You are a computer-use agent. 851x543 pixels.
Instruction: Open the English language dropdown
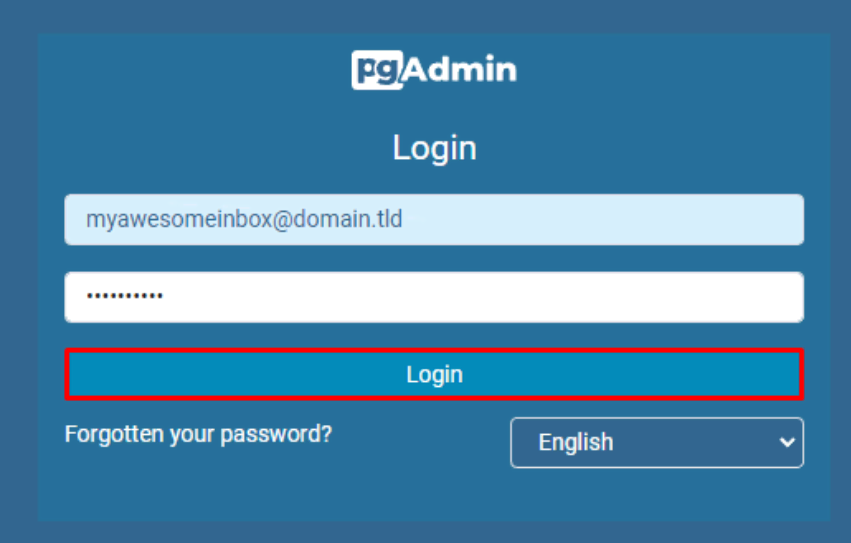[x=656, y=442]
